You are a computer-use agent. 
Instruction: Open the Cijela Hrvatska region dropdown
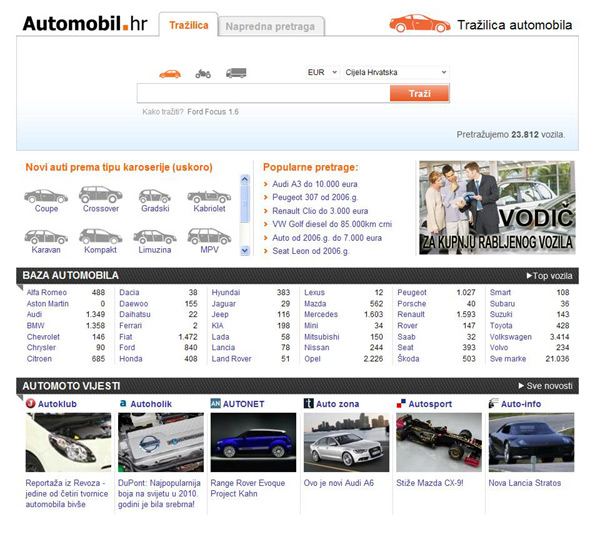pyautogui.click(x=396, y=72)
